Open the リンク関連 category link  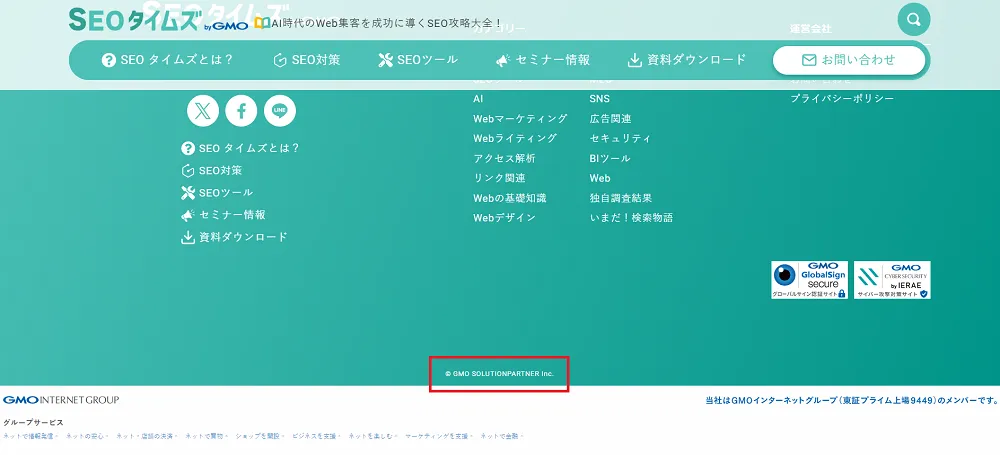(x=499, y=178)
